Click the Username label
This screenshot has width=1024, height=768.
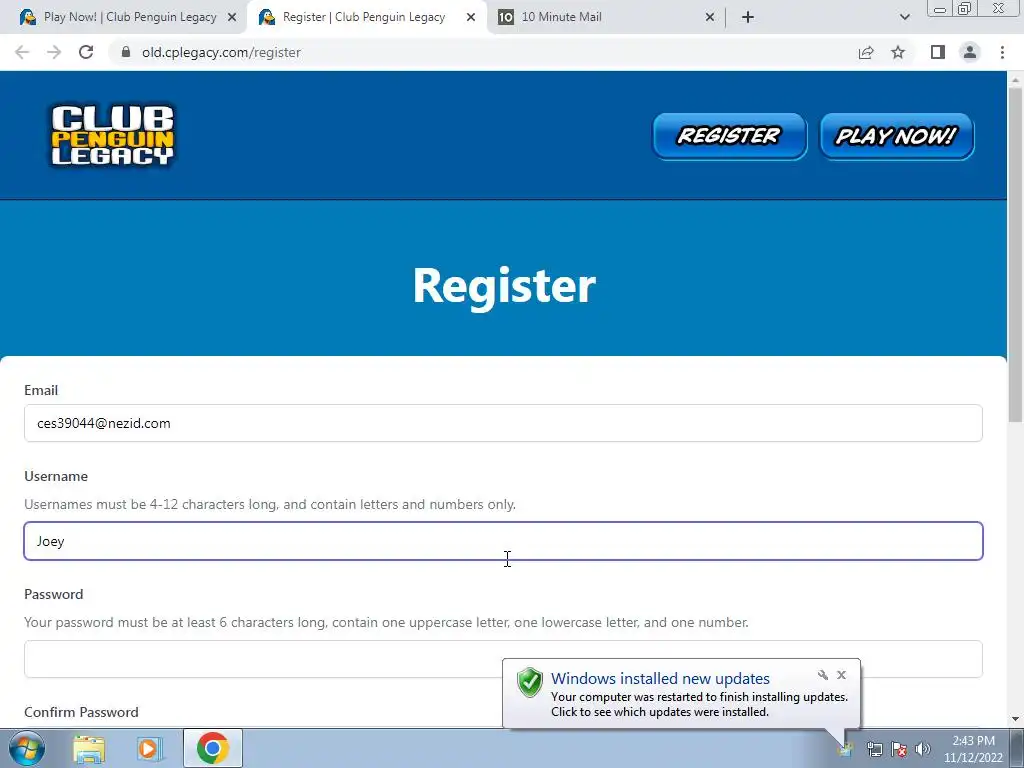(x=56, y=476)
